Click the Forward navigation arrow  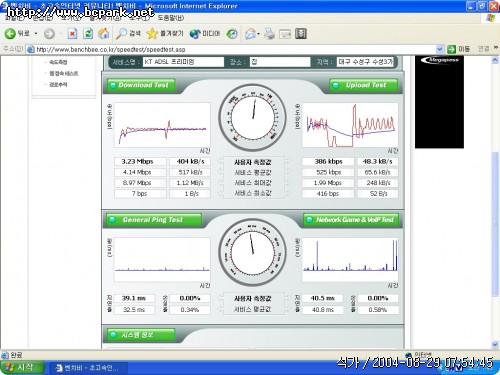[49, 34]
